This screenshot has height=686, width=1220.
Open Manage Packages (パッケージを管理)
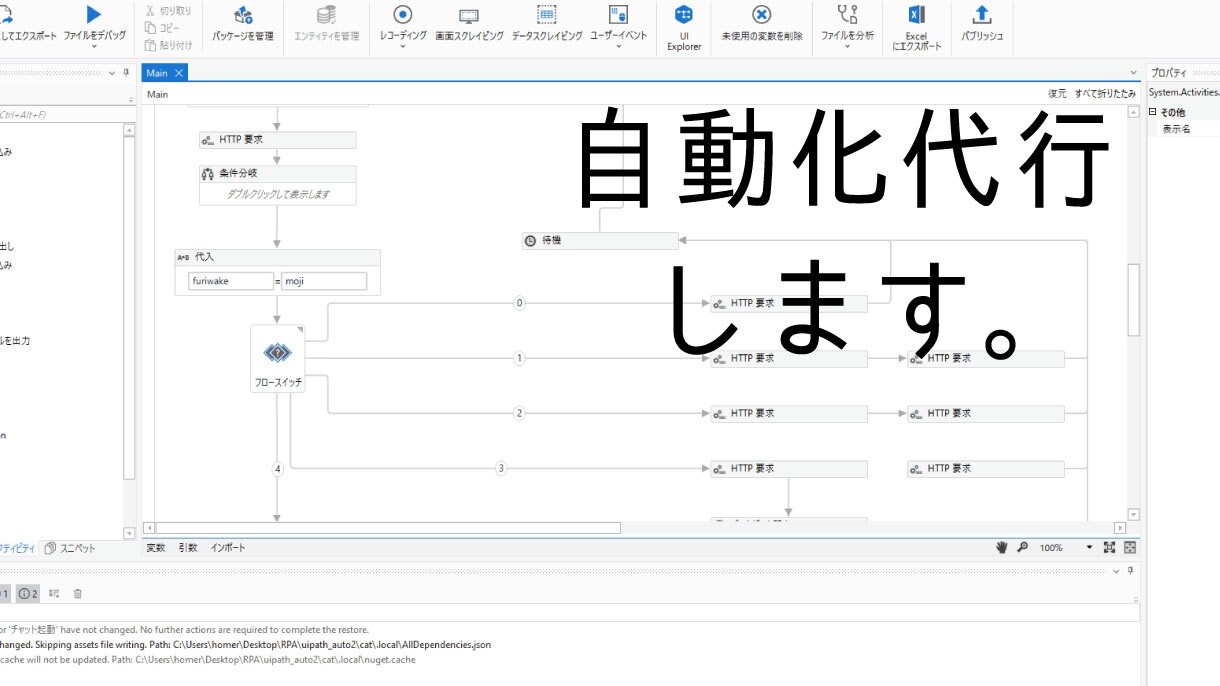click(243, 25)
